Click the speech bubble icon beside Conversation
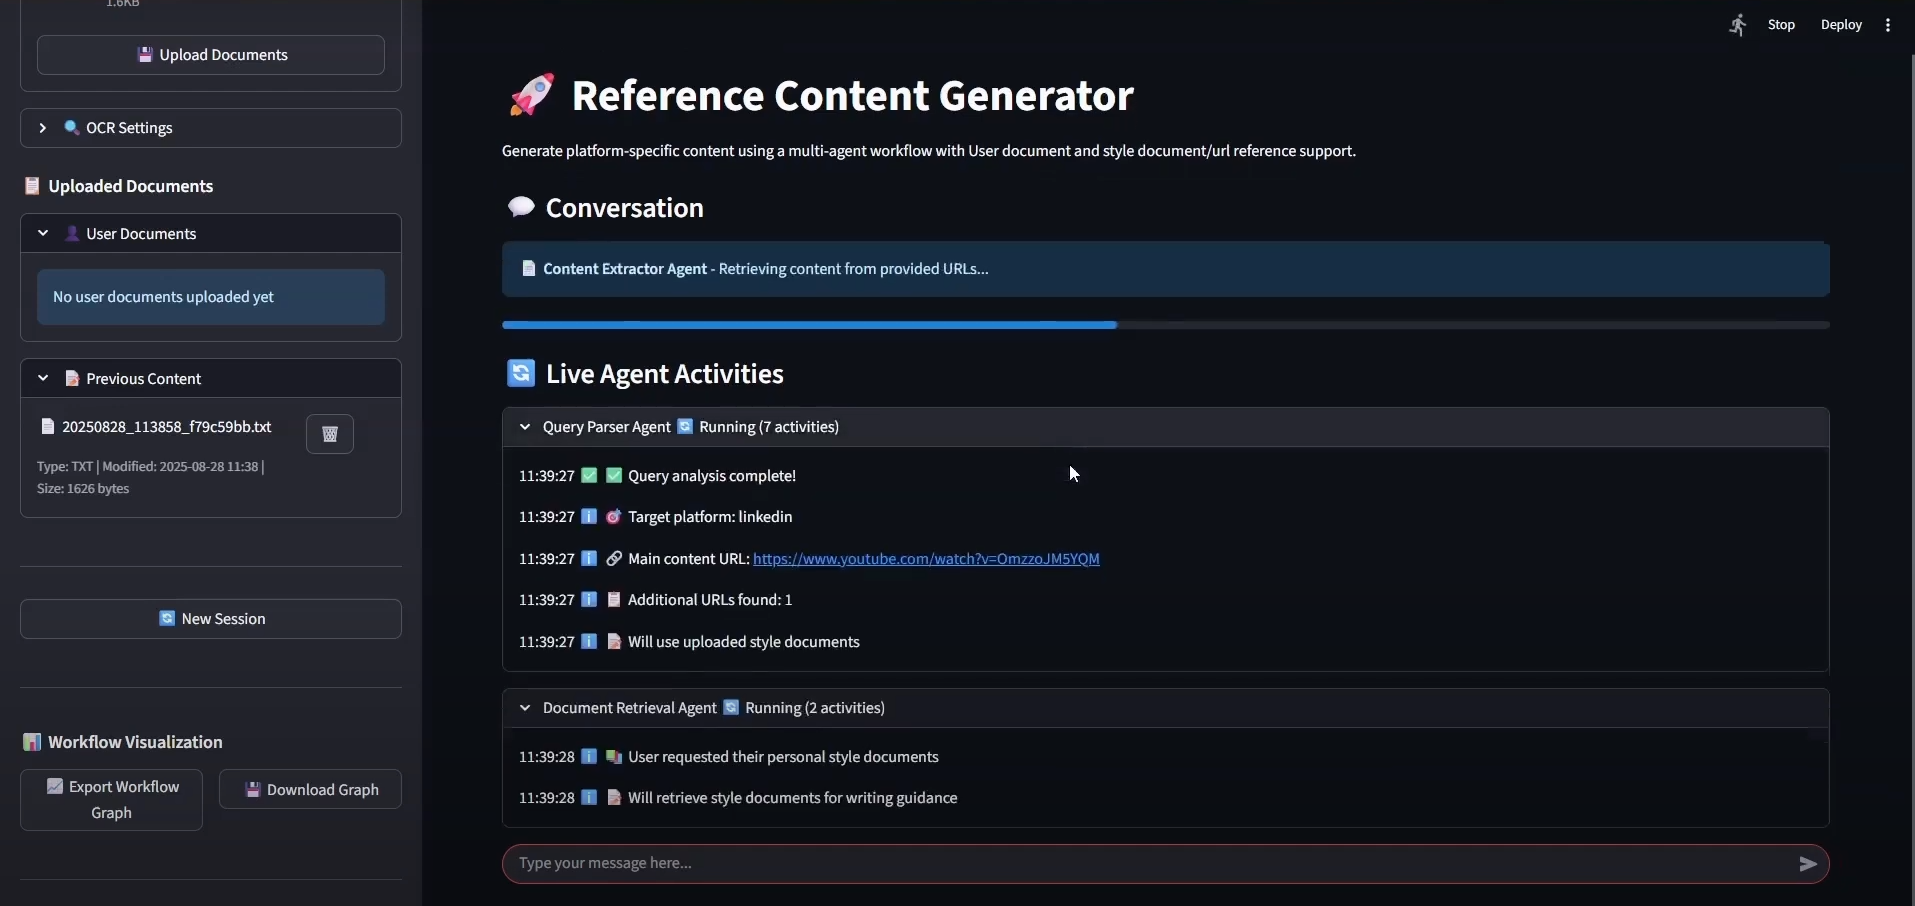Screen dimensions: 1915x906 [521, 208]
